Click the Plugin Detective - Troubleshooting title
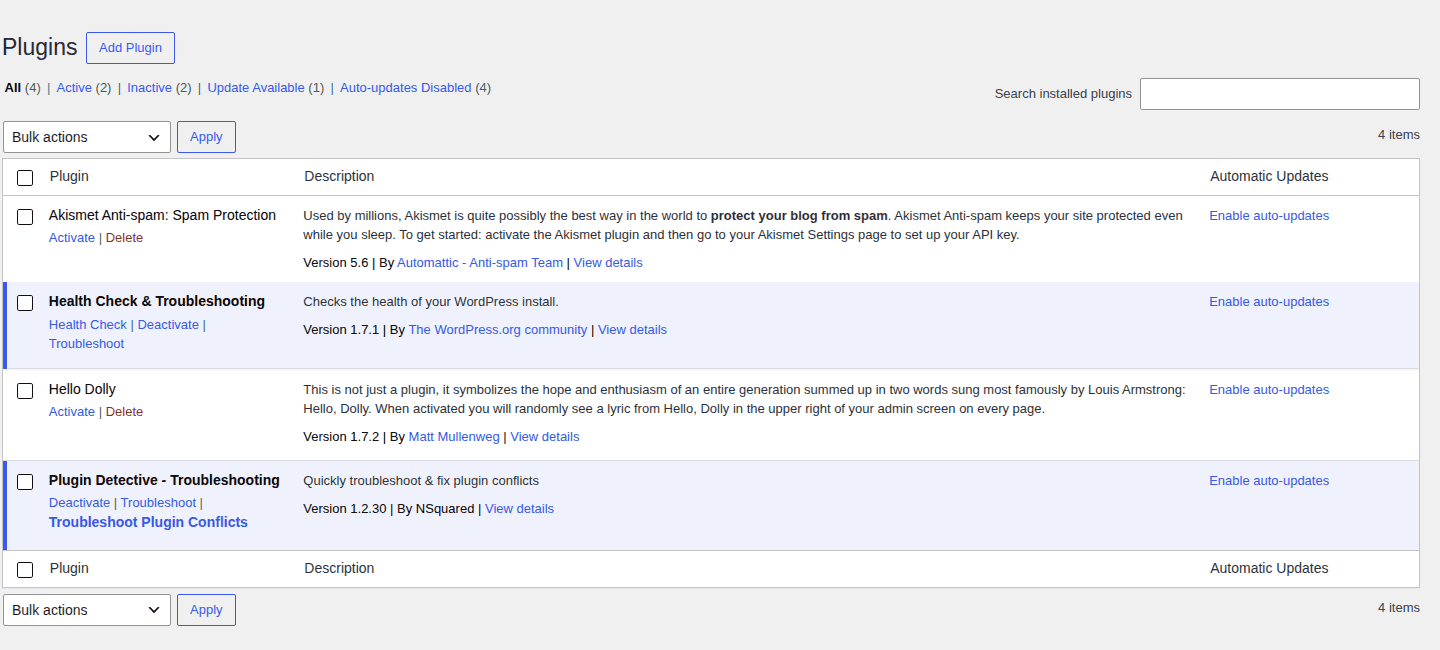The width and height of the screenshot is (1440, 650). tap(164, 481)
